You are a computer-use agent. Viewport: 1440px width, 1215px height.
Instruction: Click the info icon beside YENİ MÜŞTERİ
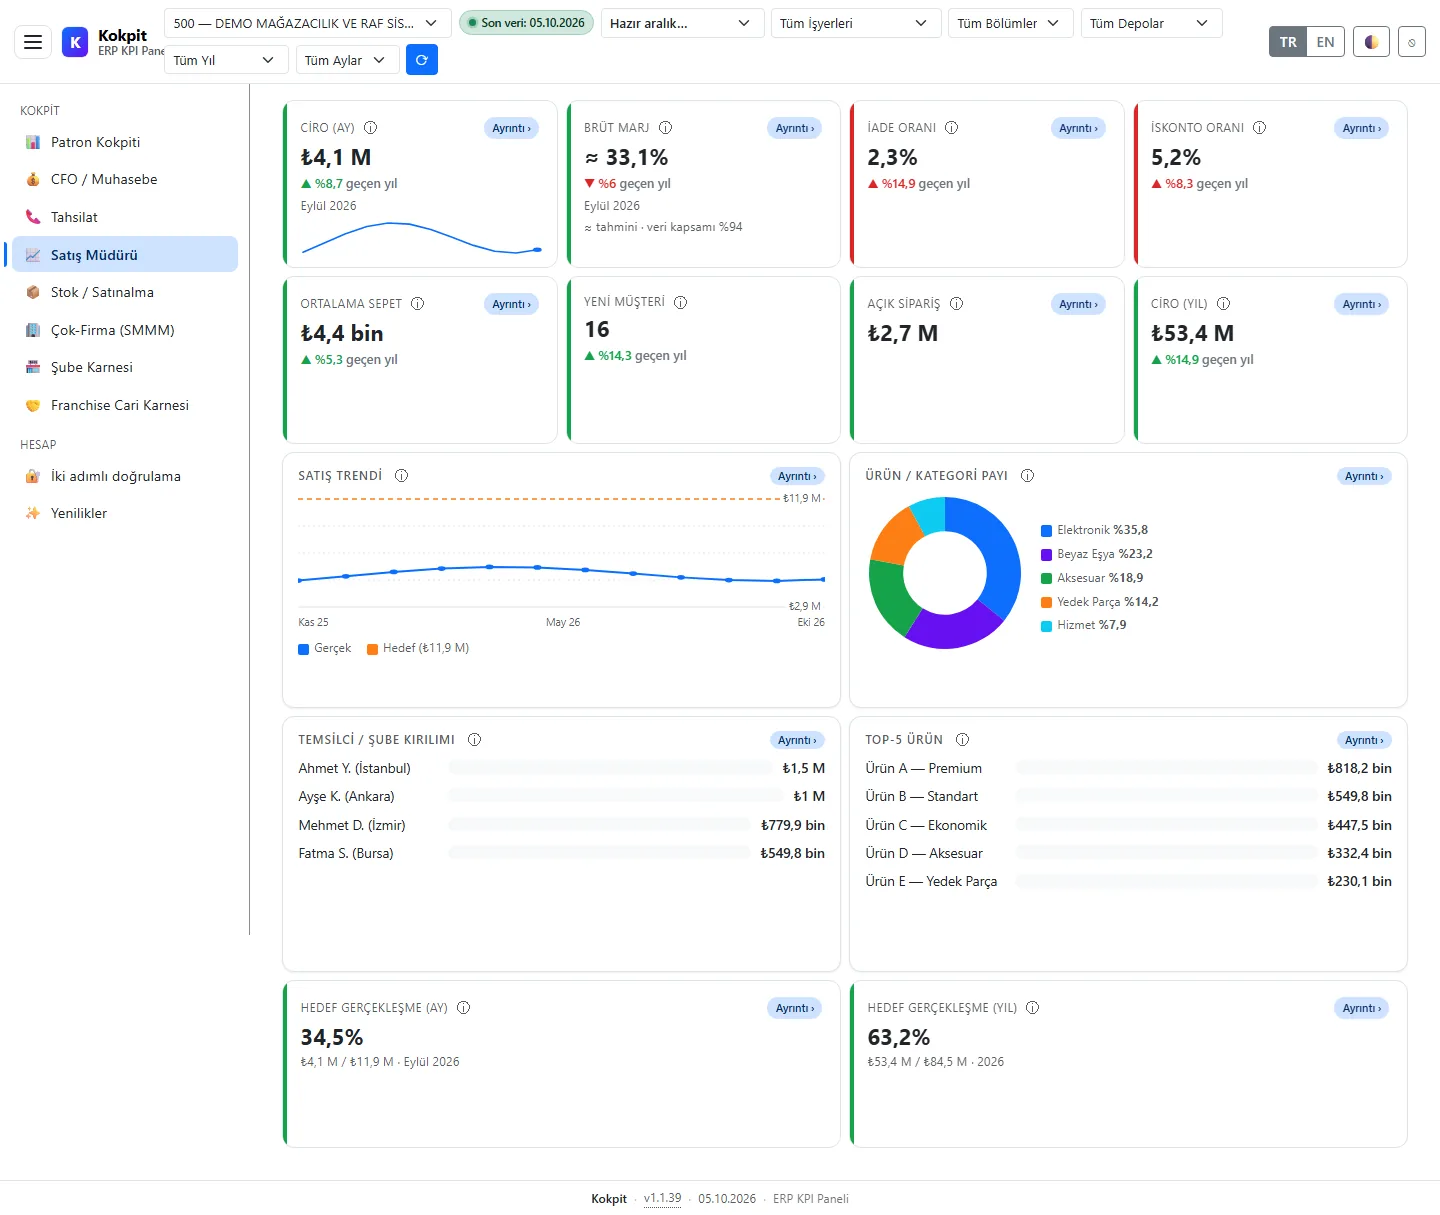click(681, 302)
